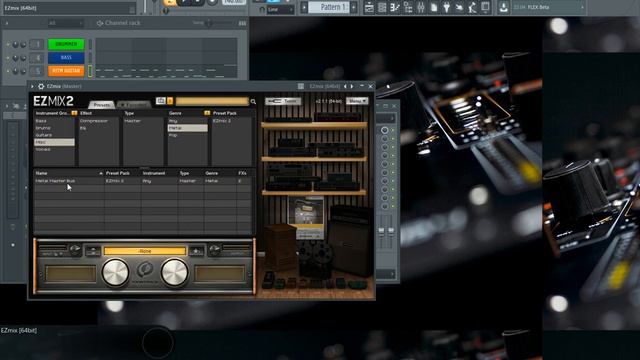Image resolution: width=640 pixels, height=360 pixels.
Task: Click the center bypass logo in EZmix rack
Action: pos(144,270)
